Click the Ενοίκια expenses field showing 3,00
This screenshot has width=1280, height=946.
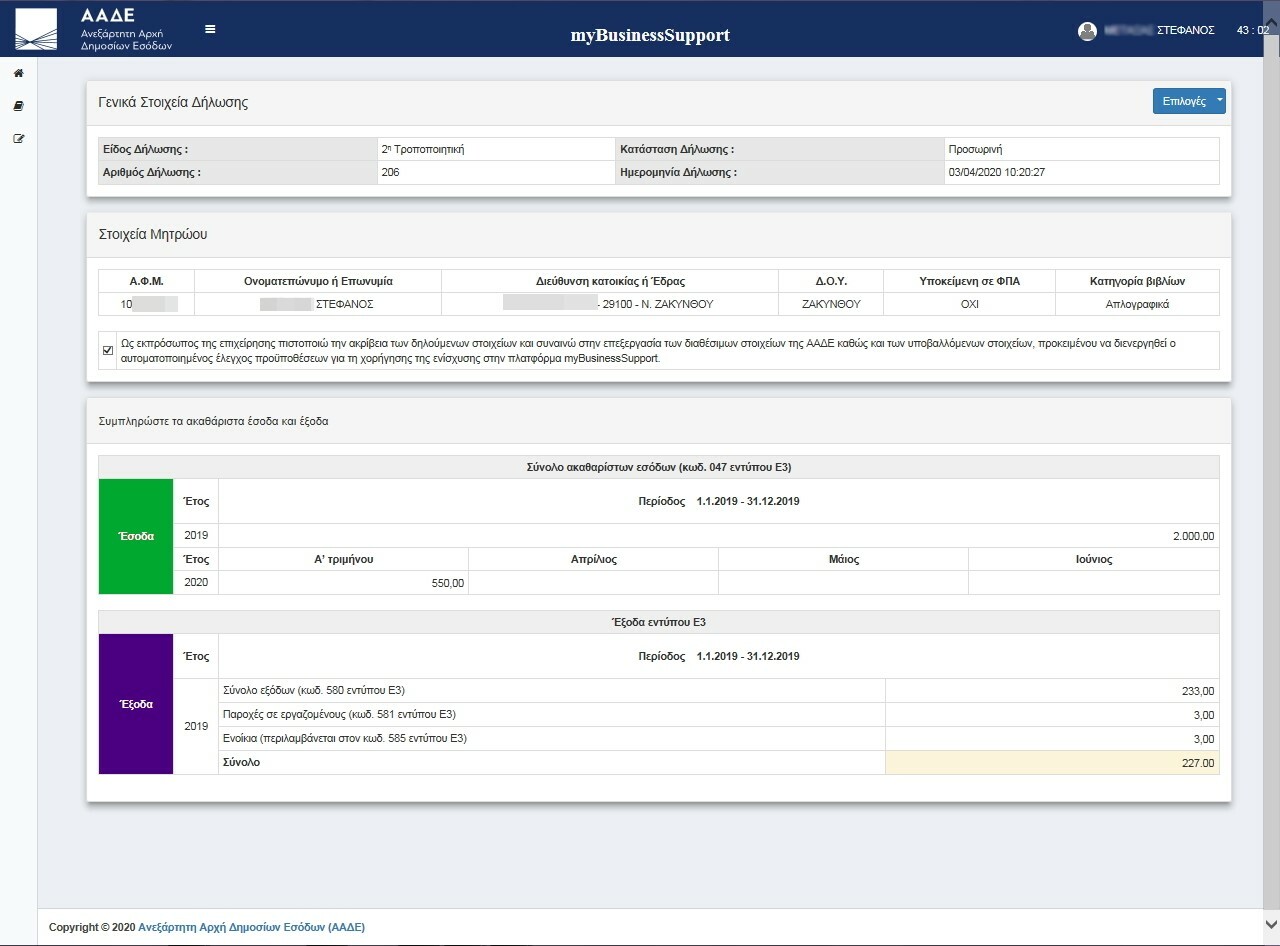pyautogui.click(x=1050, y=738)
